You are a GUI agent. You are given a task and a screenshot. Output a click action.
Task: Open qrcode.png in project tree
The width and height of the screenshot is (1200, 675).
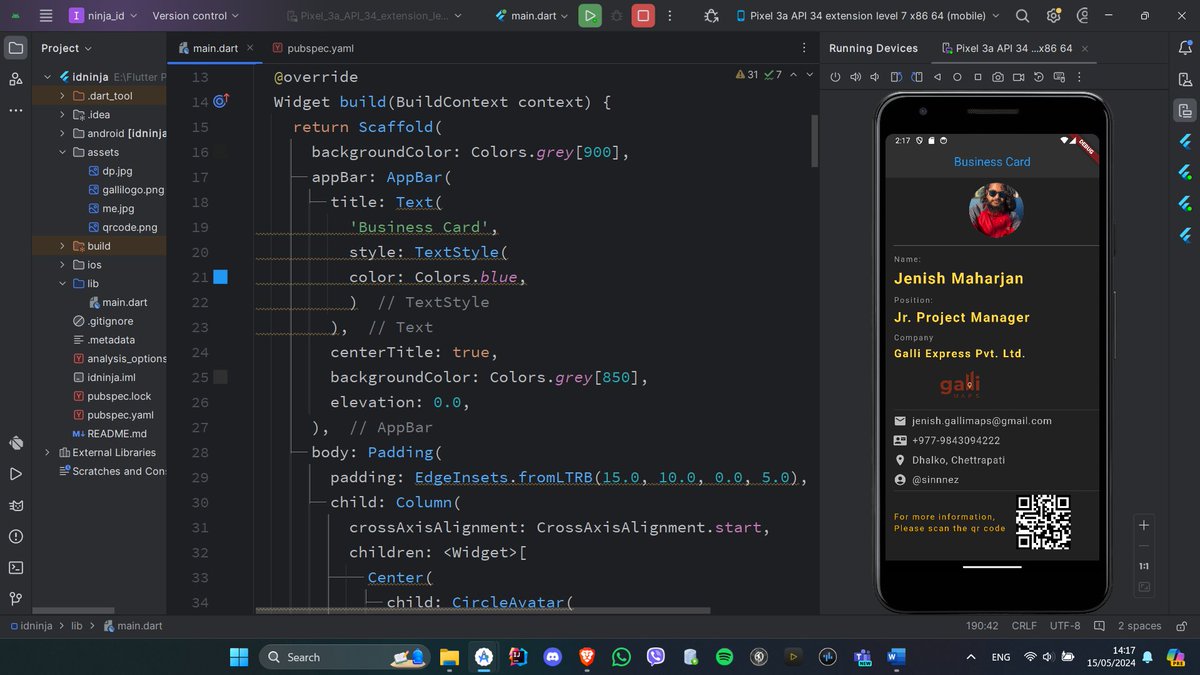coord(122,227)
